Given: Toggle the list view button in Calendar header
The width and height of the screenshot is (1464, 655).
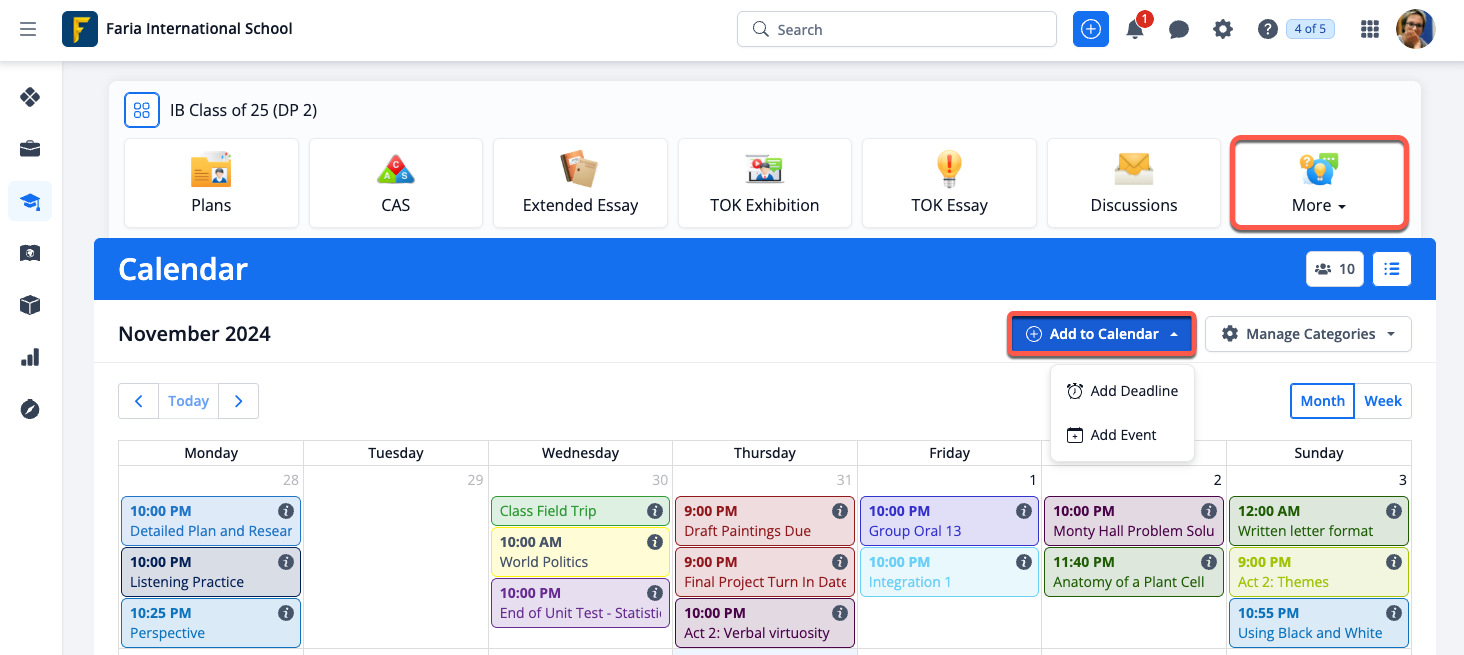Looking at the screenshot, I should coord(1392,269).
